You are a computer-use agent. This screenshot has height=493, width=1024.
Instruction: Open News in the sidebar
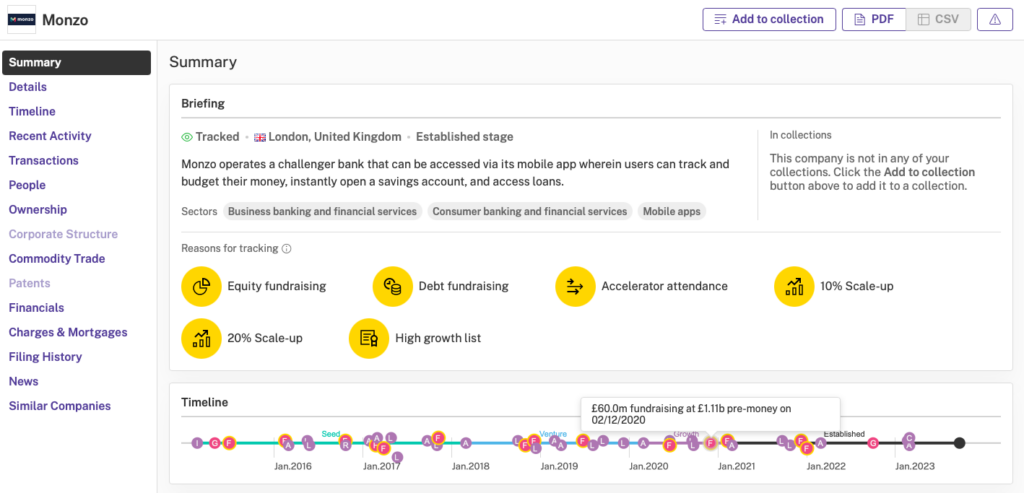click(24, 381)
